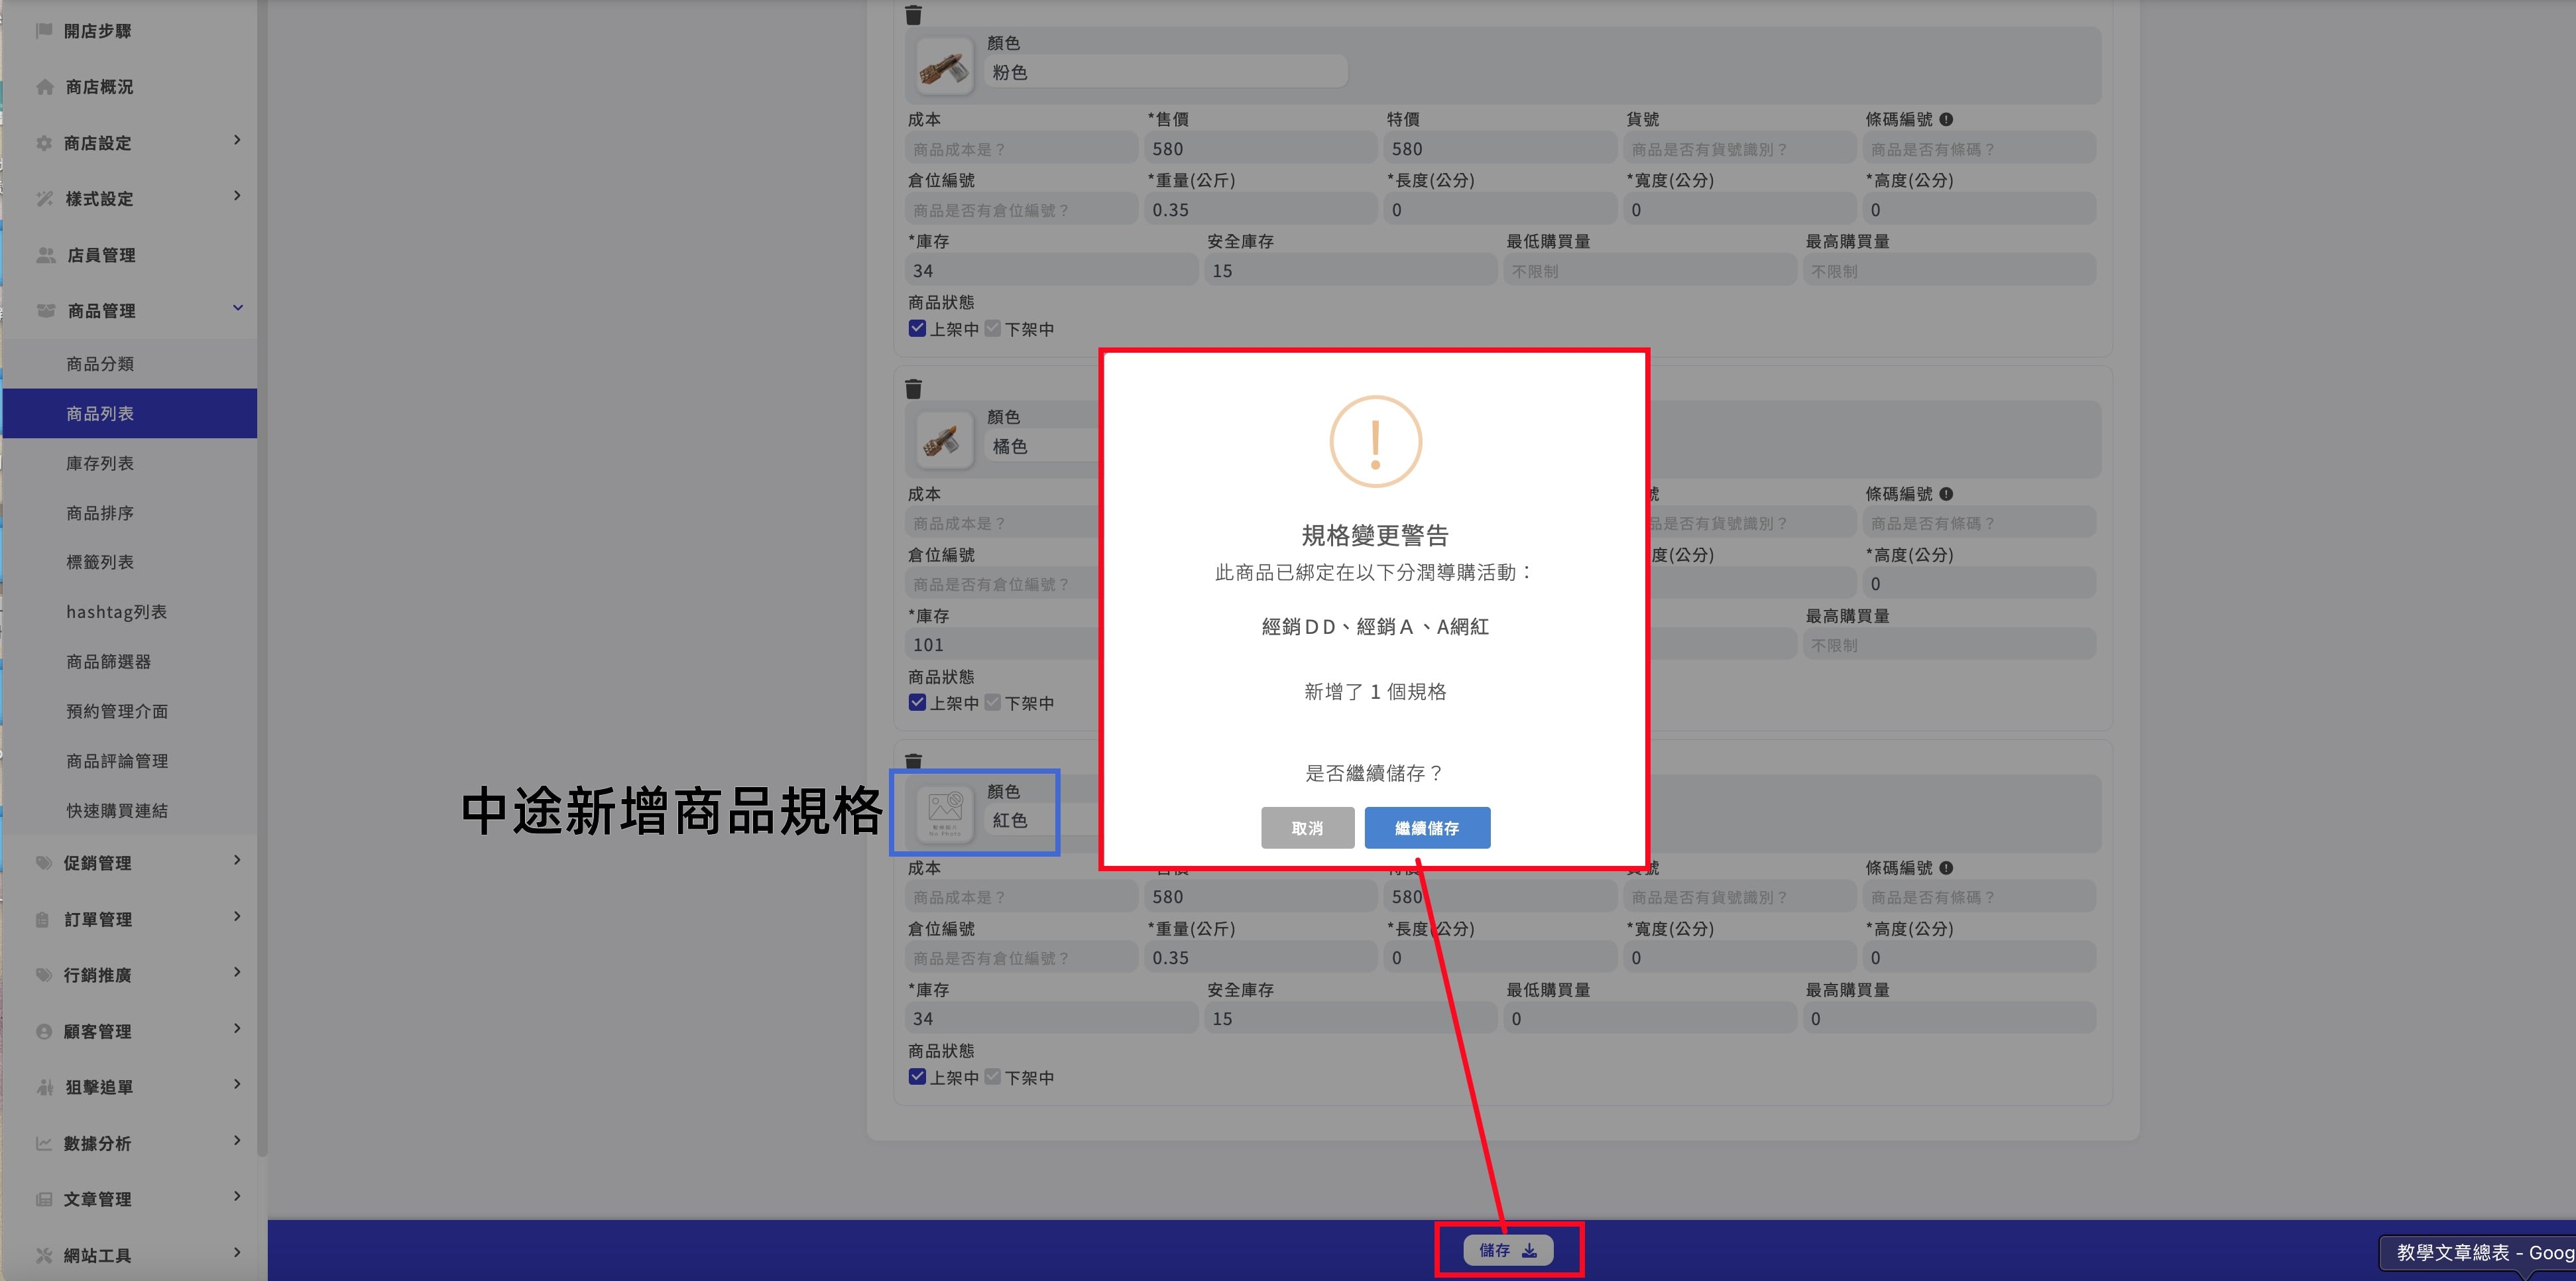The height and width of the screenshot is (1281, 2576).
Task: Click the 樣式設定 wand icon
Action: point(44,199)
